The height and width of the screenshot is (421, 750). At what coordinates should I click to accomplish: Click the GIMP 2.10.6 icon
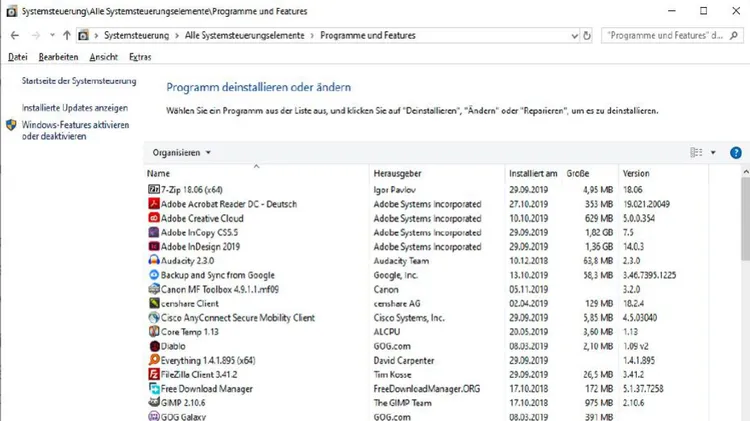pyautogui.click(x=154, y=403)
